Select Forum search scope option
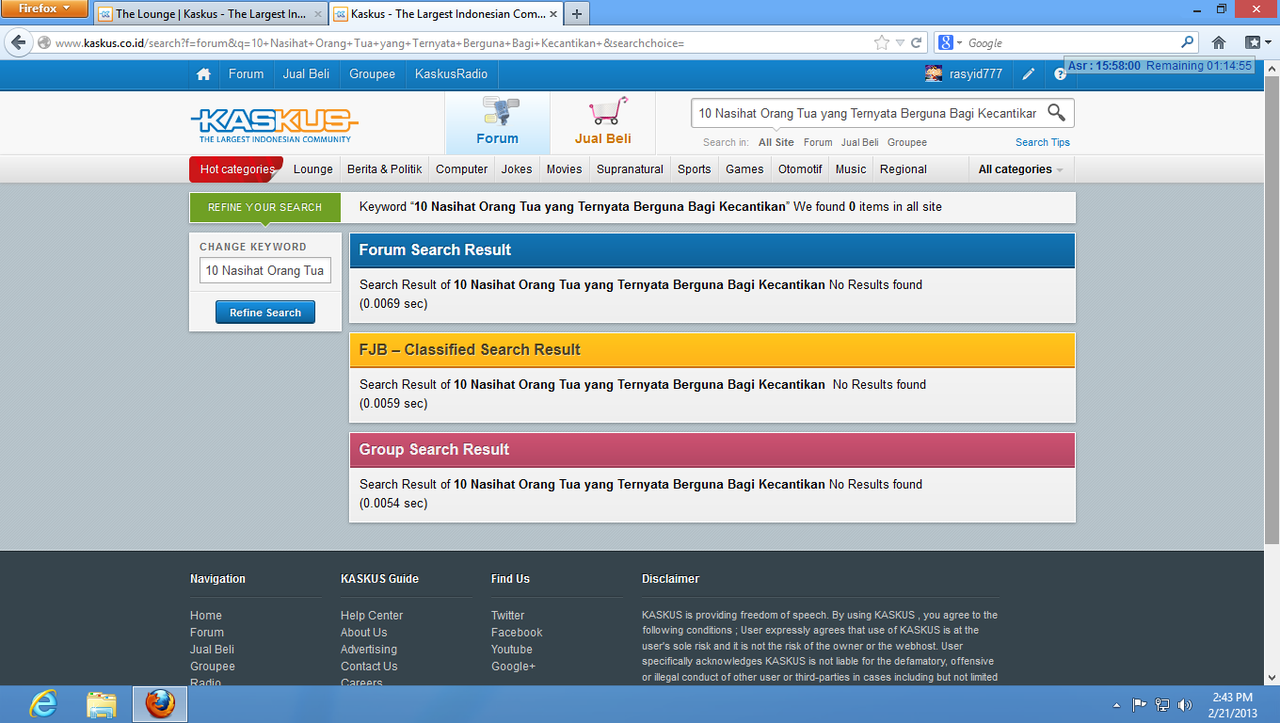The height and width of the screenshot is (723, 1280). (x=818, y=142)
